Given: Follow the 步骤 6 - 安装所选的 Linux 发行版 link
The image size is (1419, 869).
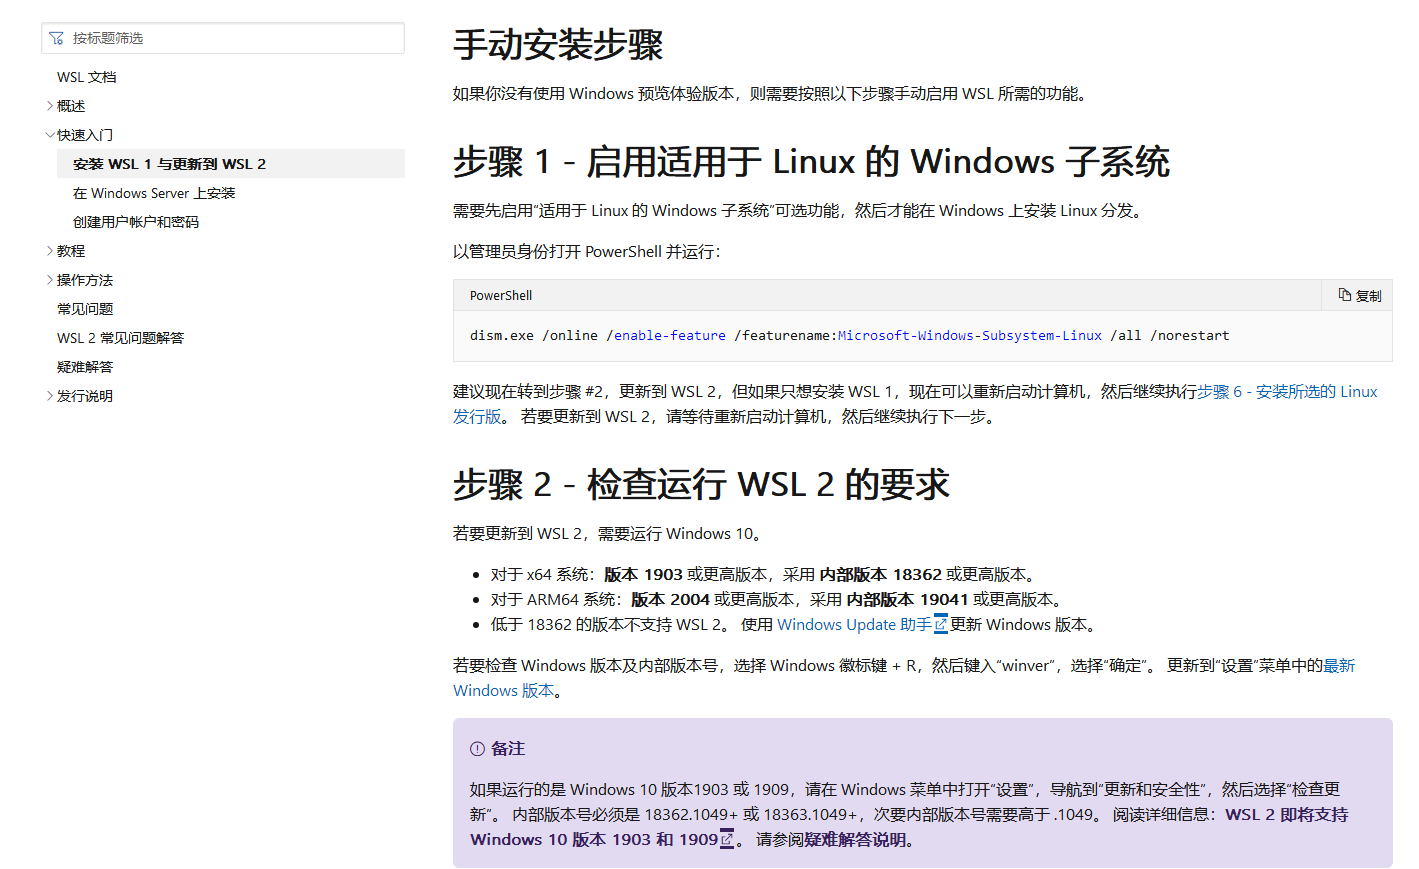Looking at the screenshot, I should coord(1287,392).
